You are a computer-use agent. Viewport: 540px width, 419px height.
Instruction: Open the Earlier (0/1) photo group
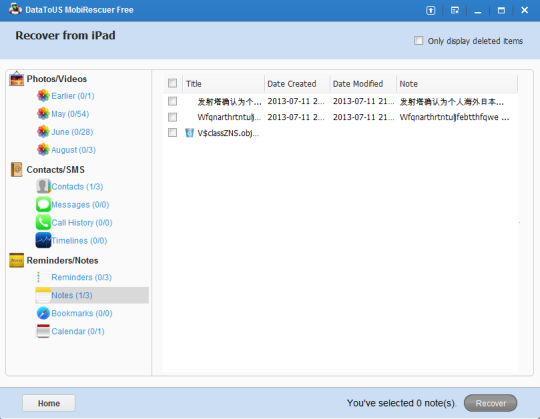click(73, 96)
